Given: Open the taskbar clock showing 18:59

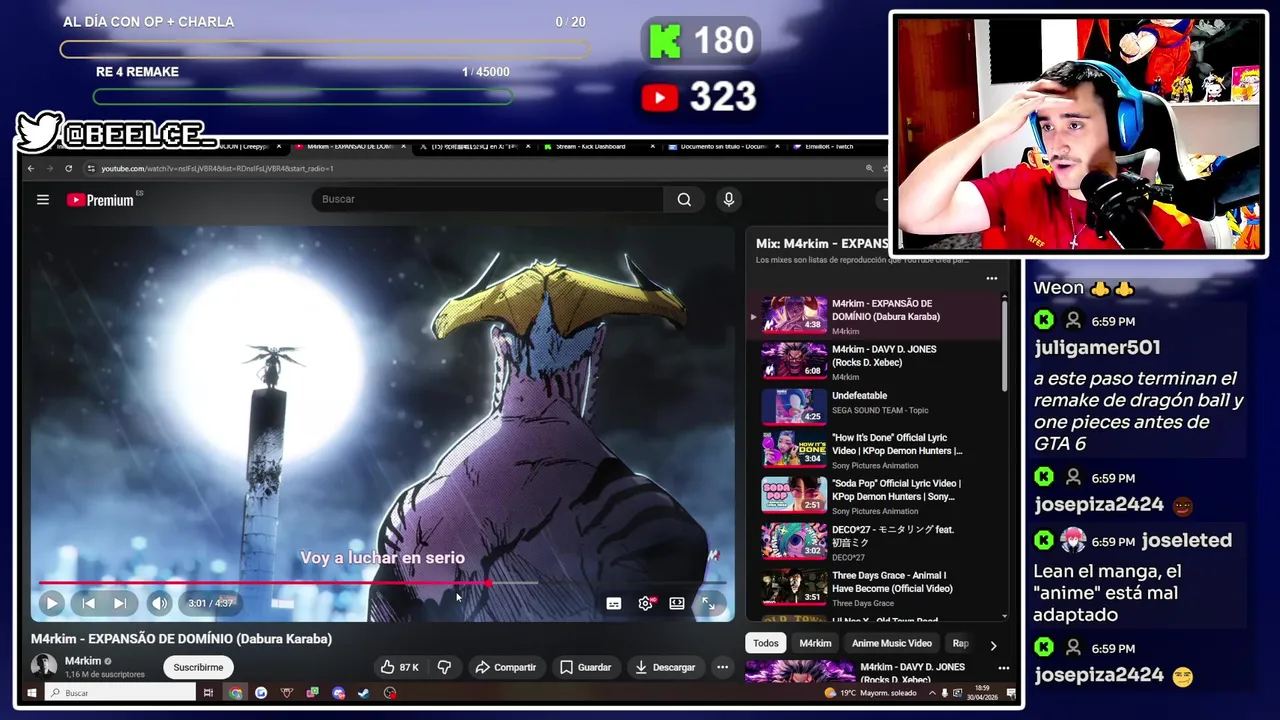Looking at the screenshot, I should pos(983,693).
